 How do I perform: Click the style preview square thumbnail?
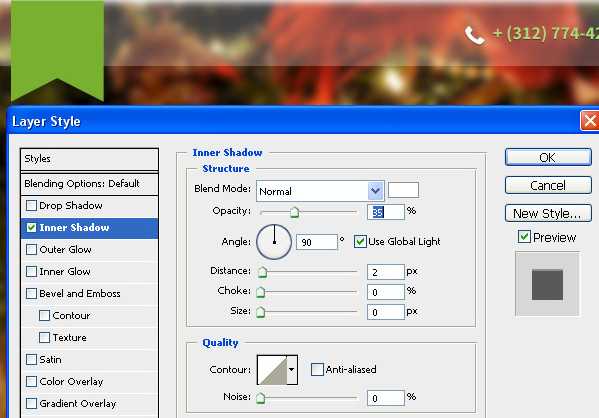(x=547, y=284)
